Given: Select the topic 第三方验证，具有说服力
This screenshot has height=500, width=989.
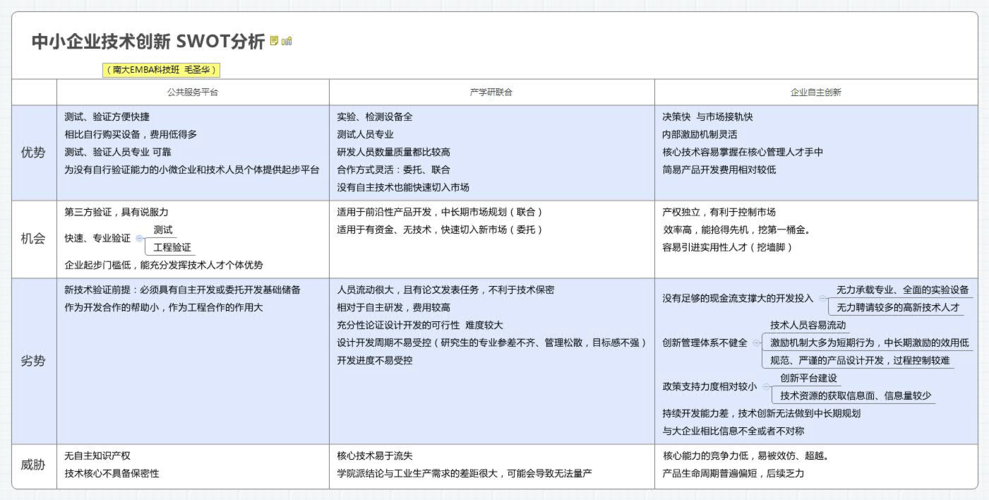Looking at the screenshot, I should point(117,212).
